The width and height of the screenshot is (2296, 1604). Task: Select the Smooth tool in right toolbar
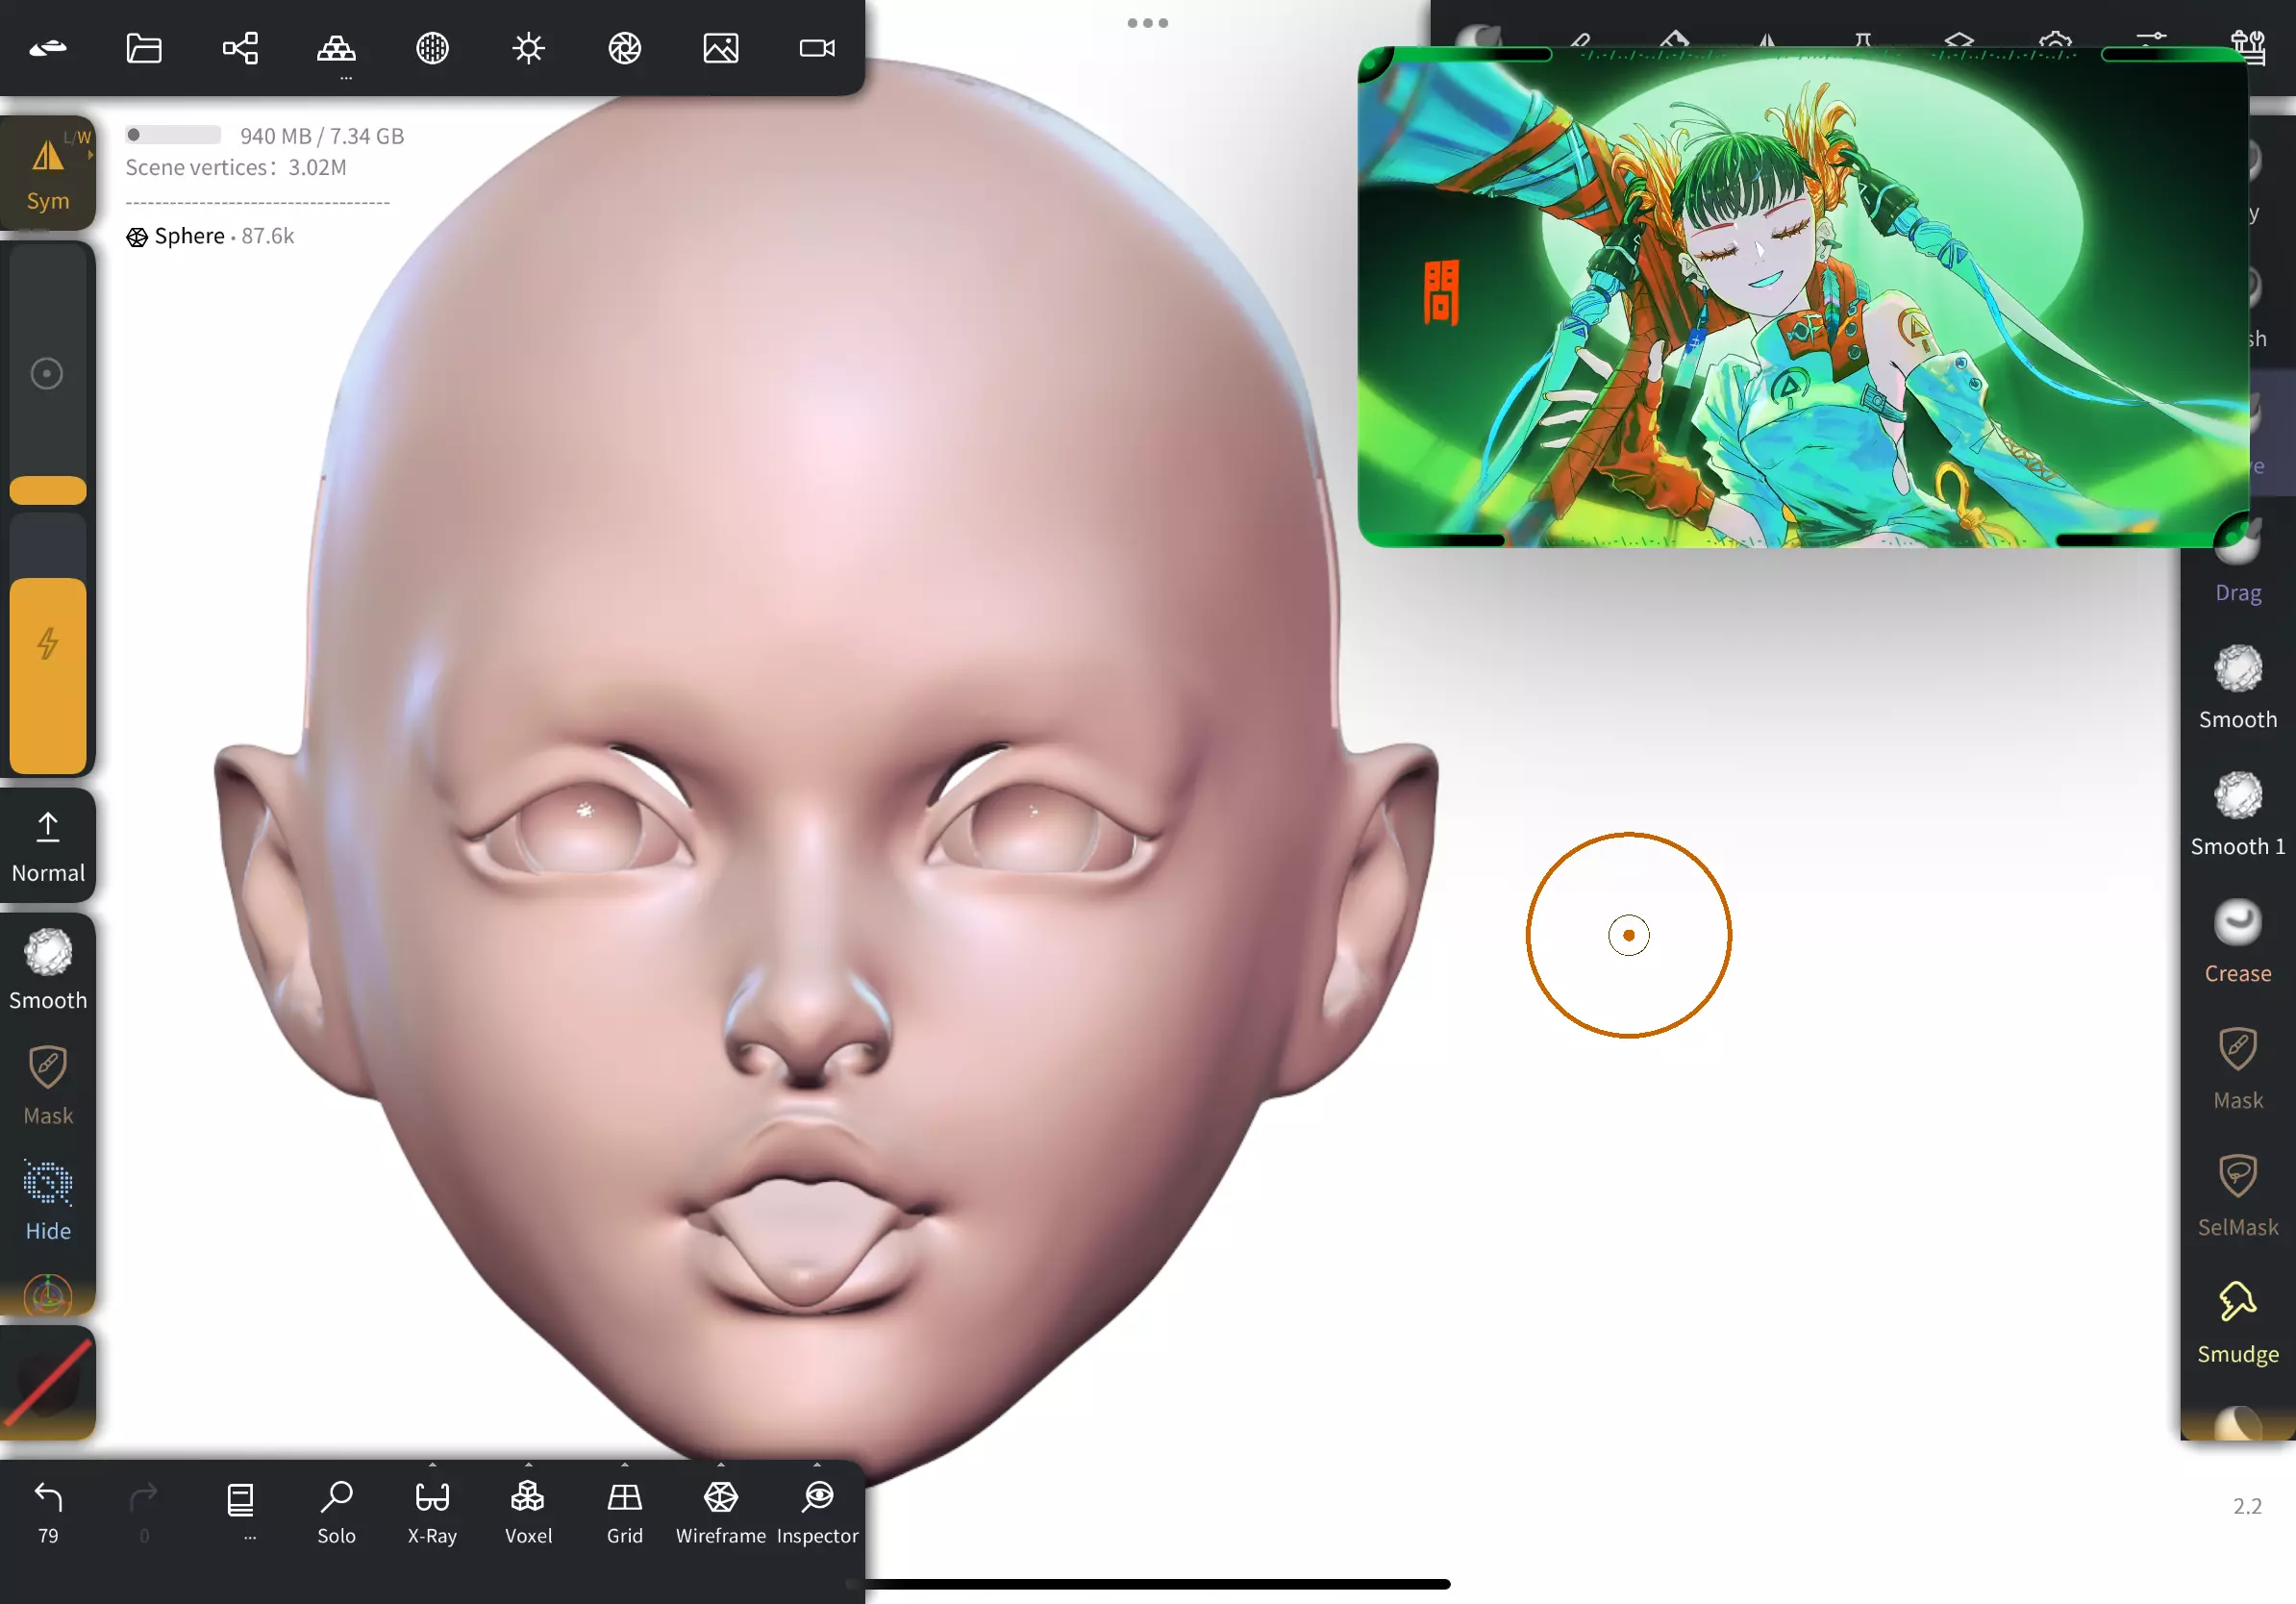(x=2238, y=688)
